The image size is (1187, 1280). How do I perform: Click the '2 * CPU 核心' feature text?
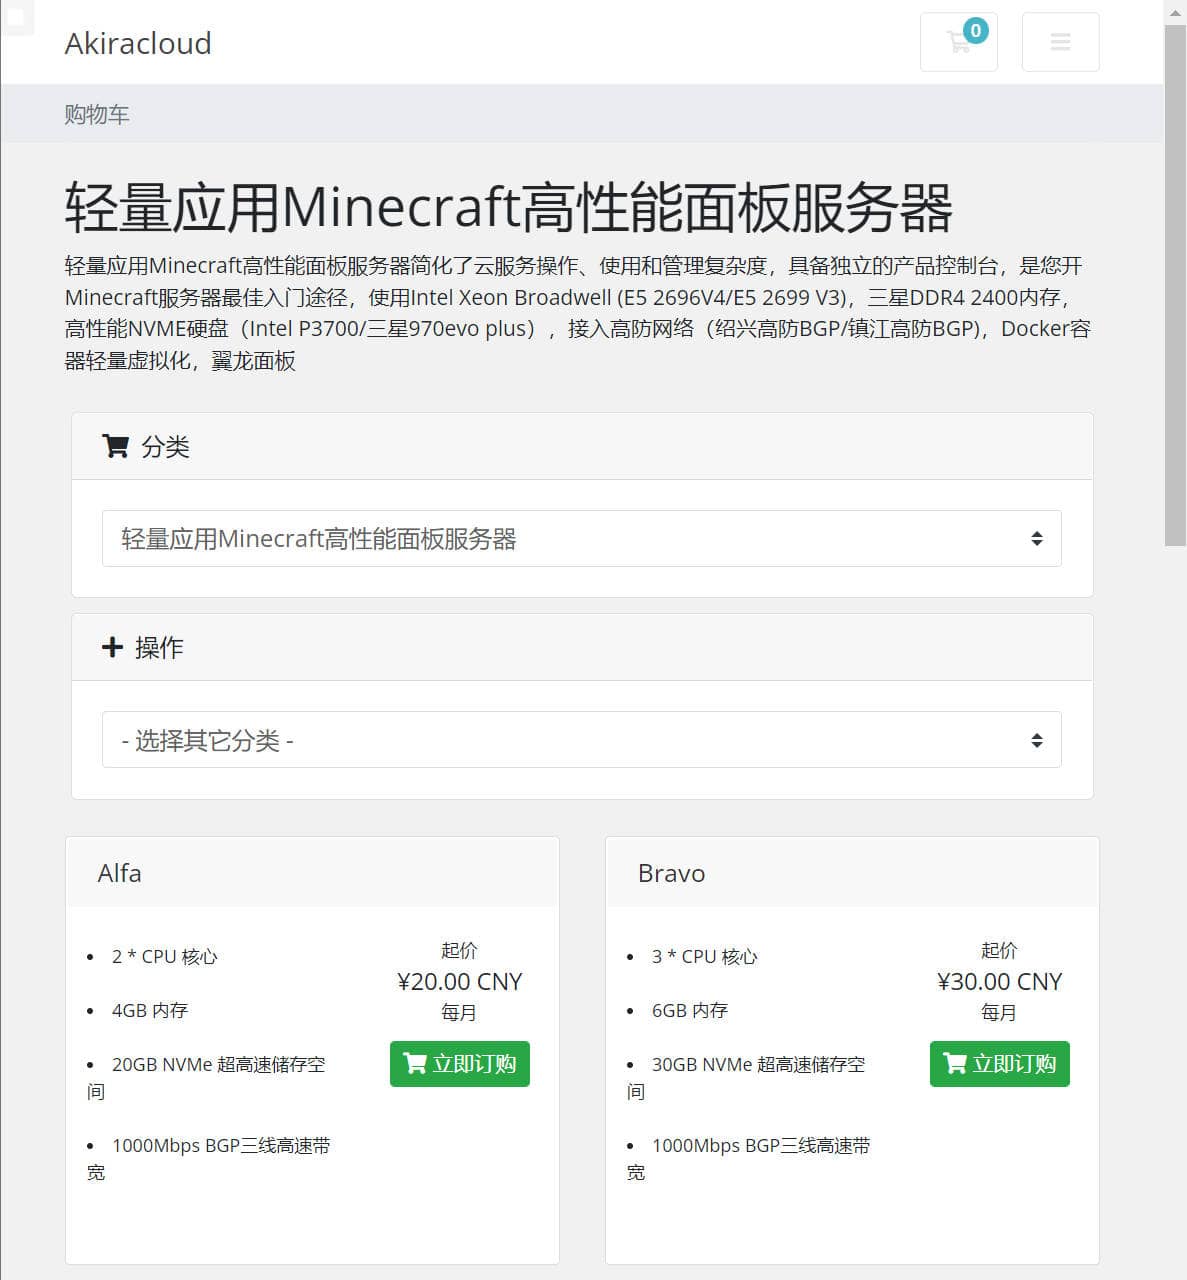[164, 956]
